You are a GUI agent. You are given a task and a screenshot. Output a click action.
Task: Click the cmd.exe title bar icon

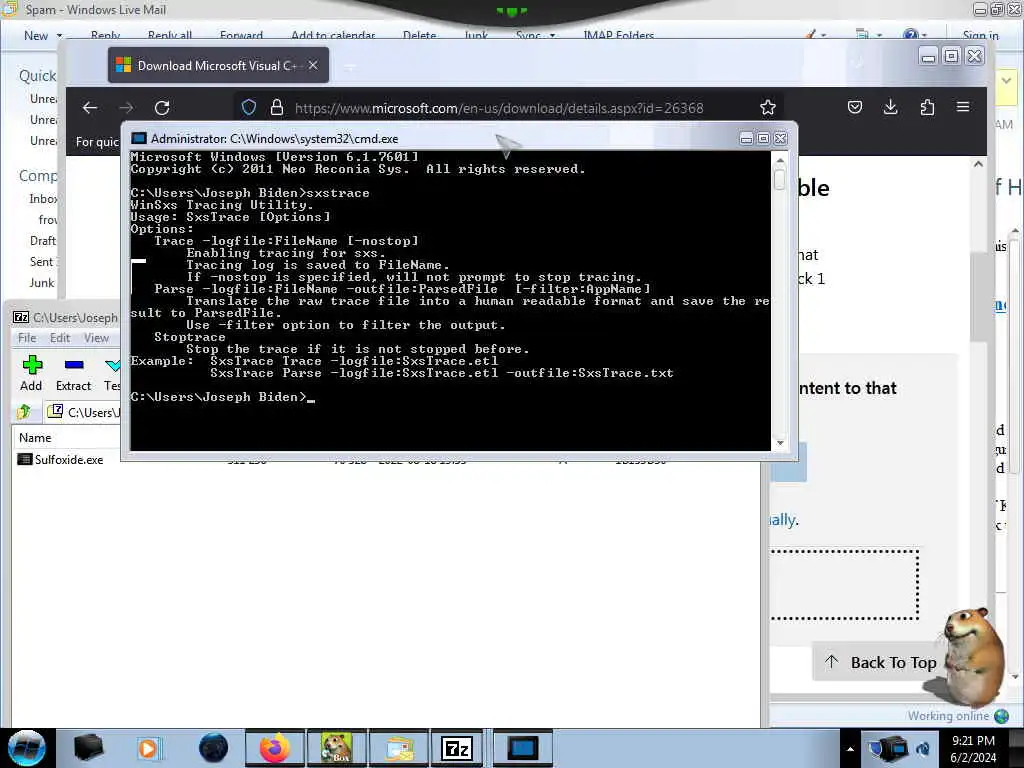point(138,138)
